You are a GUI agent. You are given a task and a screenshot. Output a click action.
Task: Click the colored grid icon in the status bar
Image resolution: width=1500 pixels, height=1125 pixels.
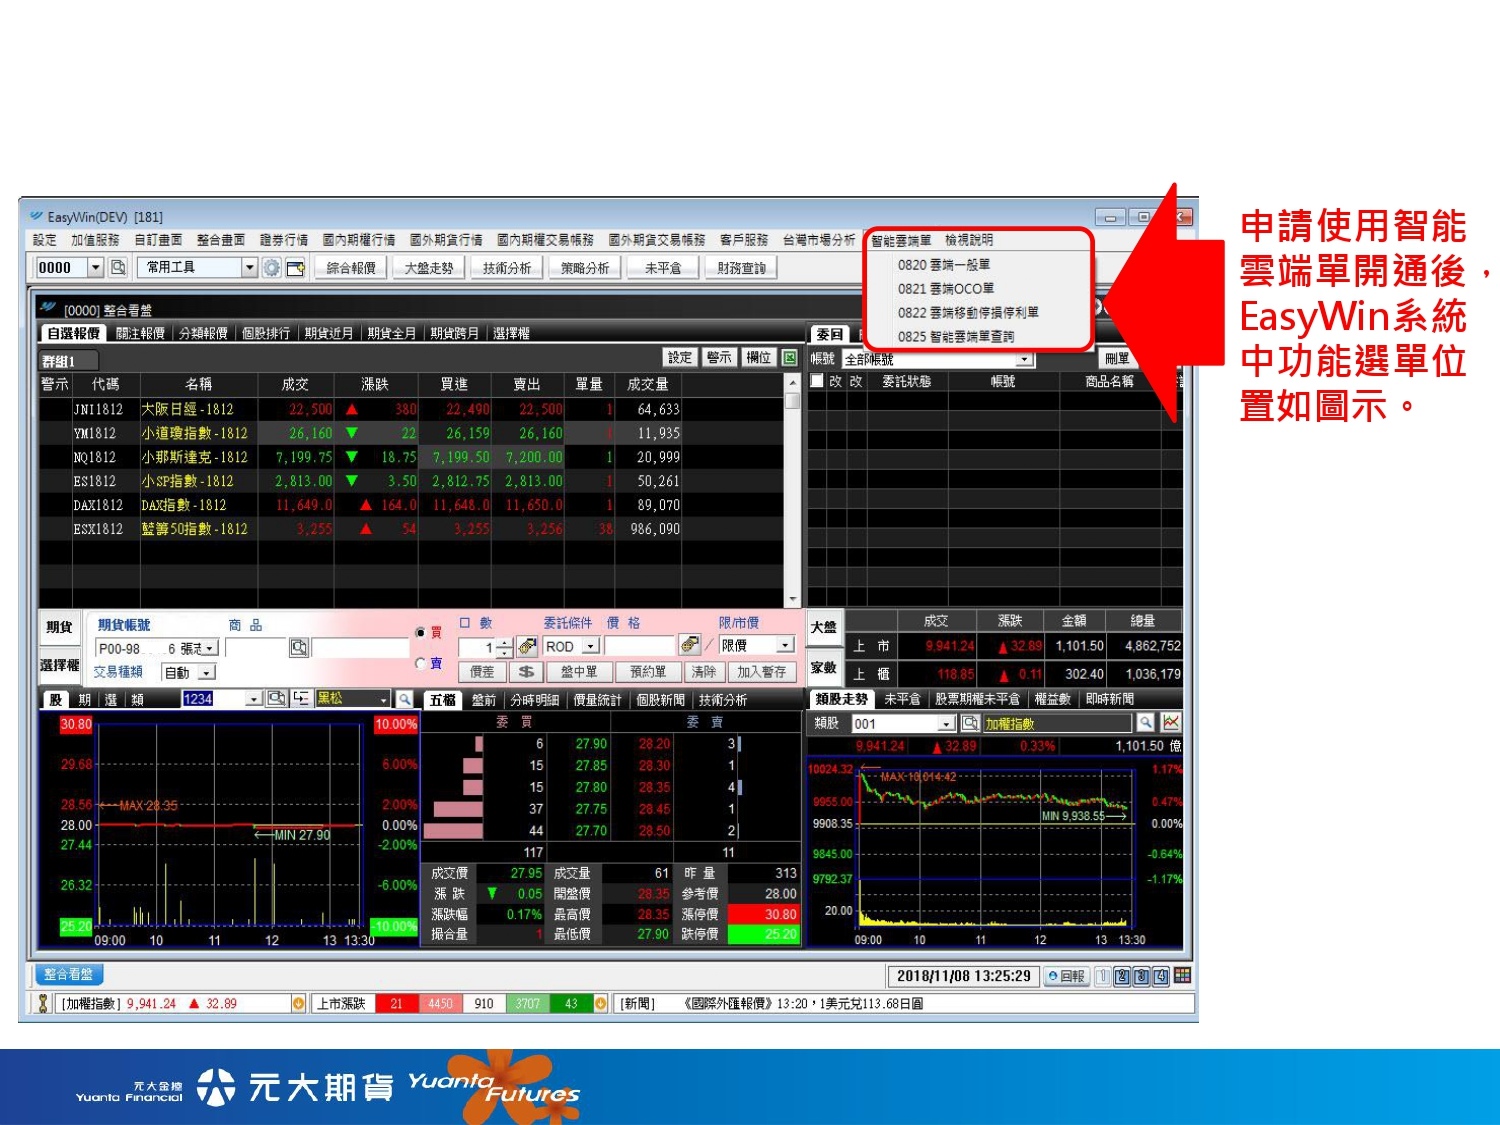(1183, 976)
